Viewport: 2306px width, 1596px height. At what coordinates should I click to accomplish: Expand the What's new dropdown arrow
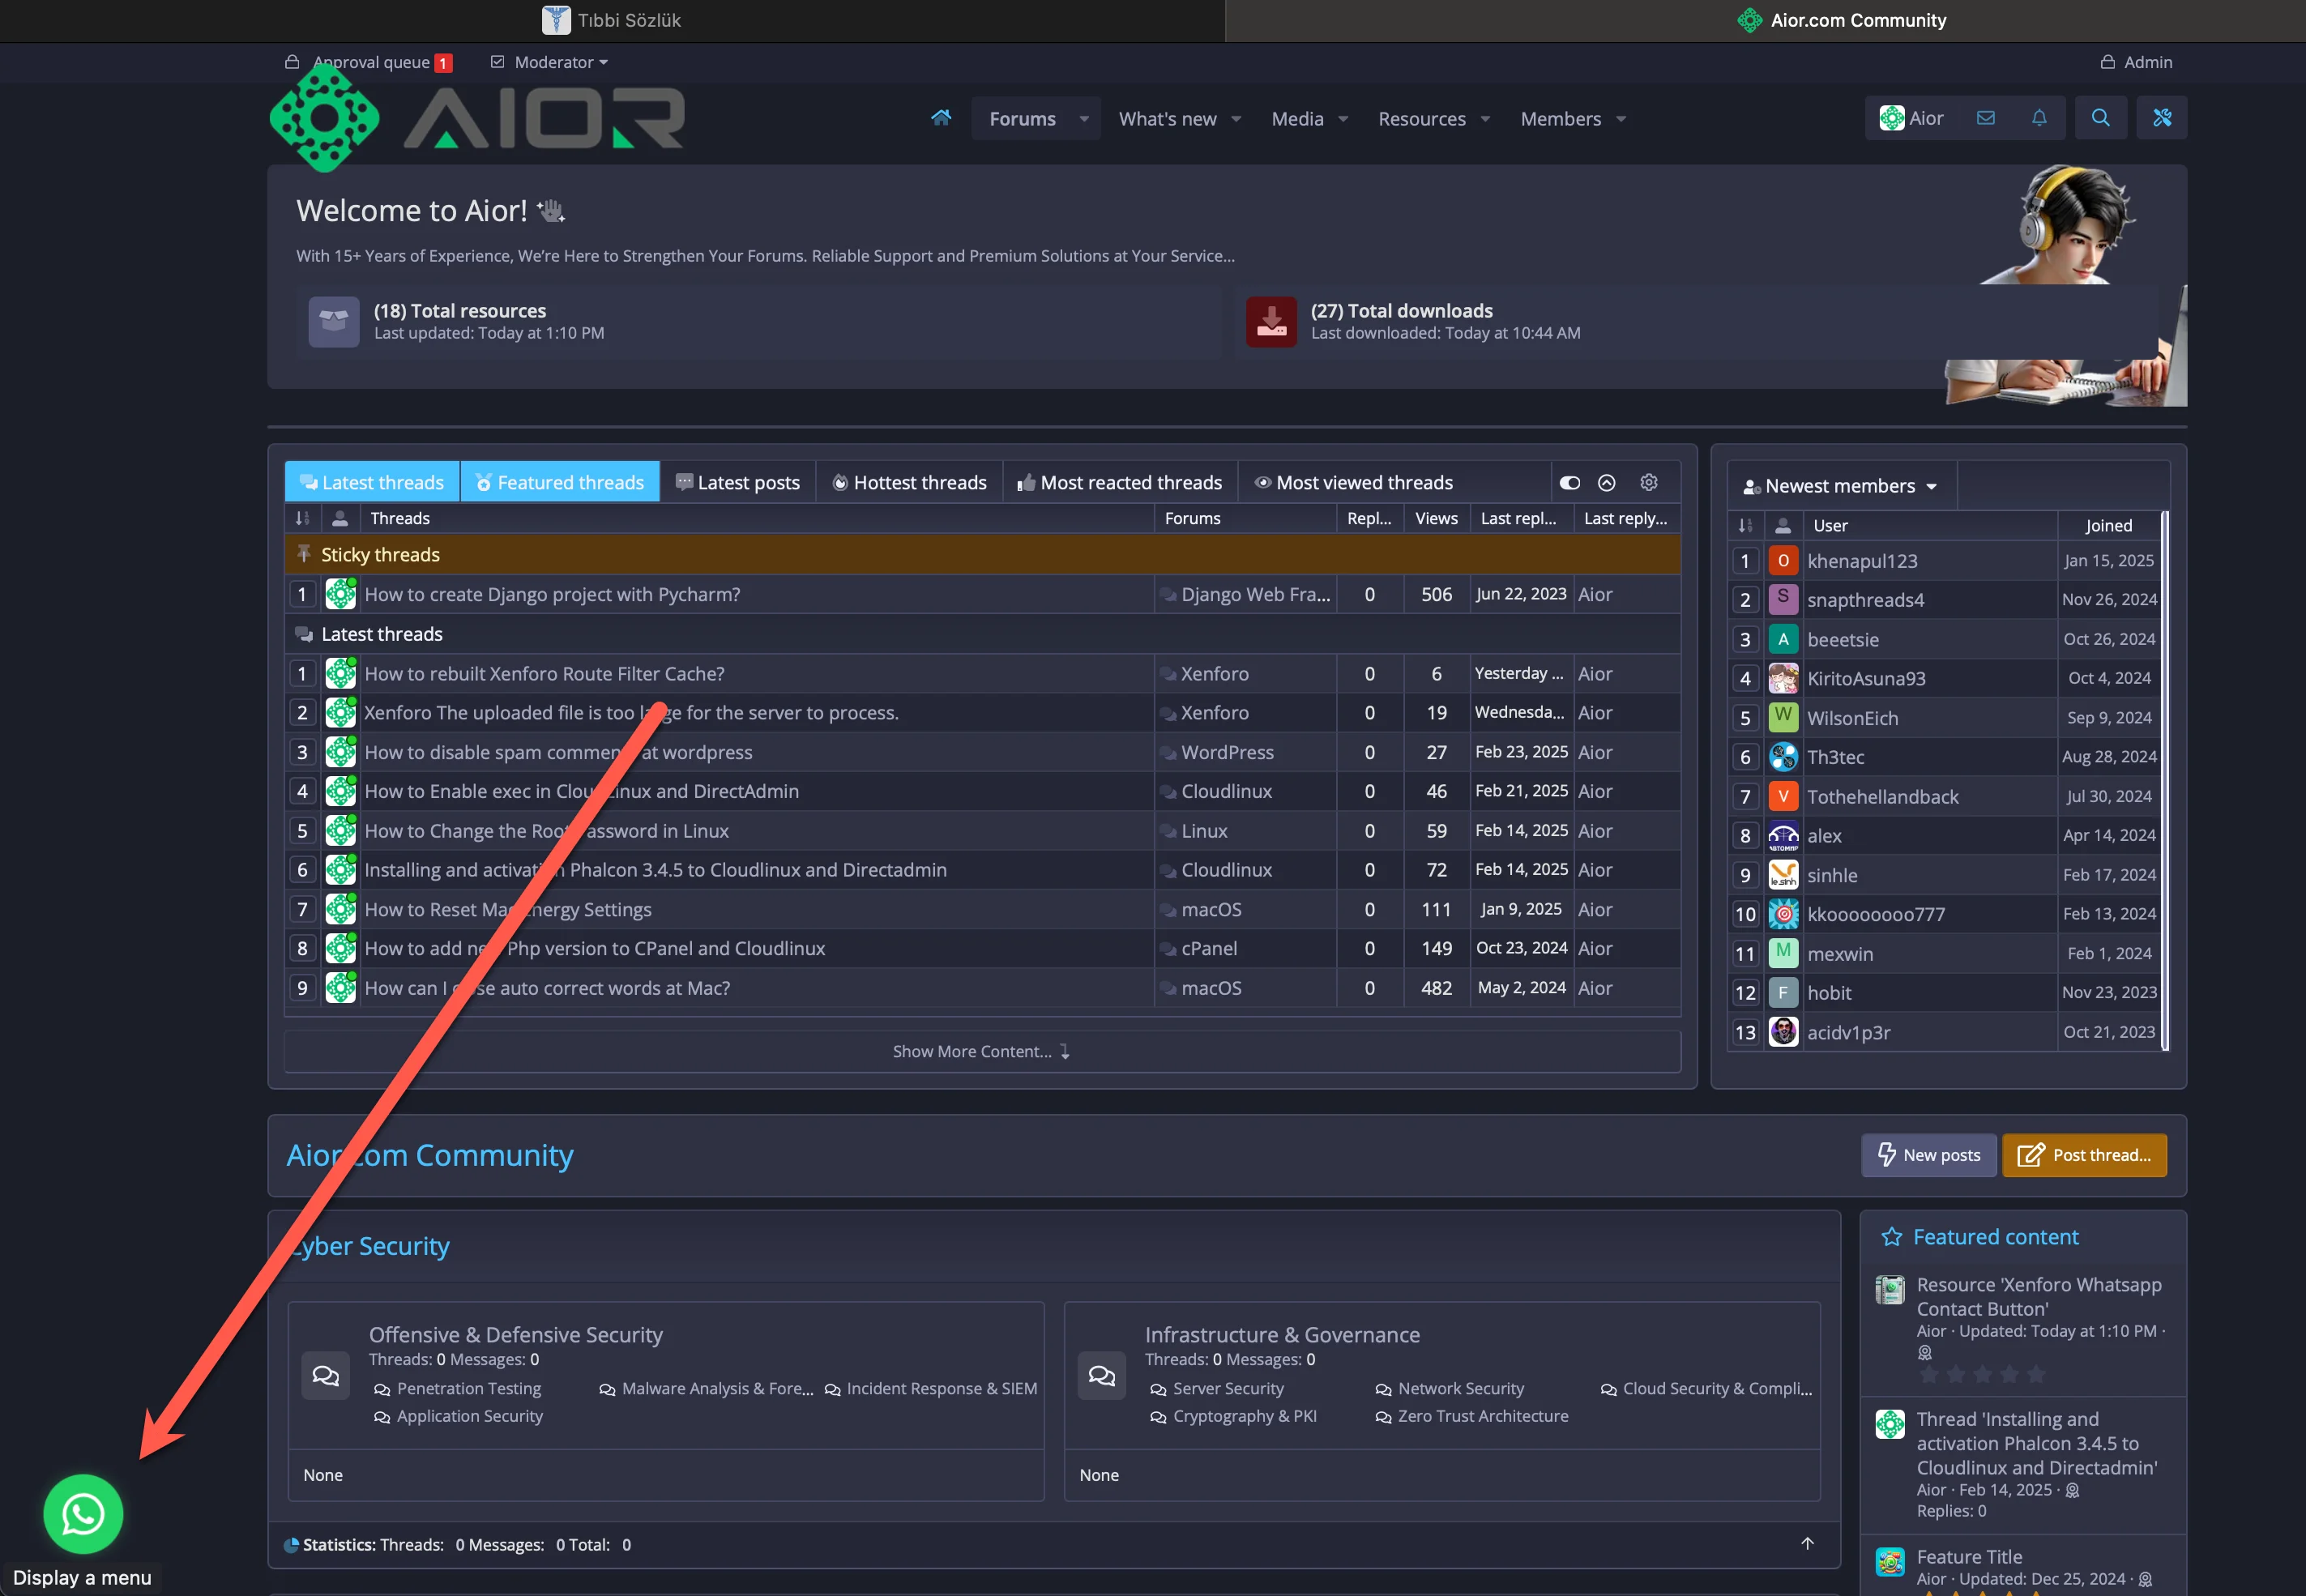coord(1237,119)
